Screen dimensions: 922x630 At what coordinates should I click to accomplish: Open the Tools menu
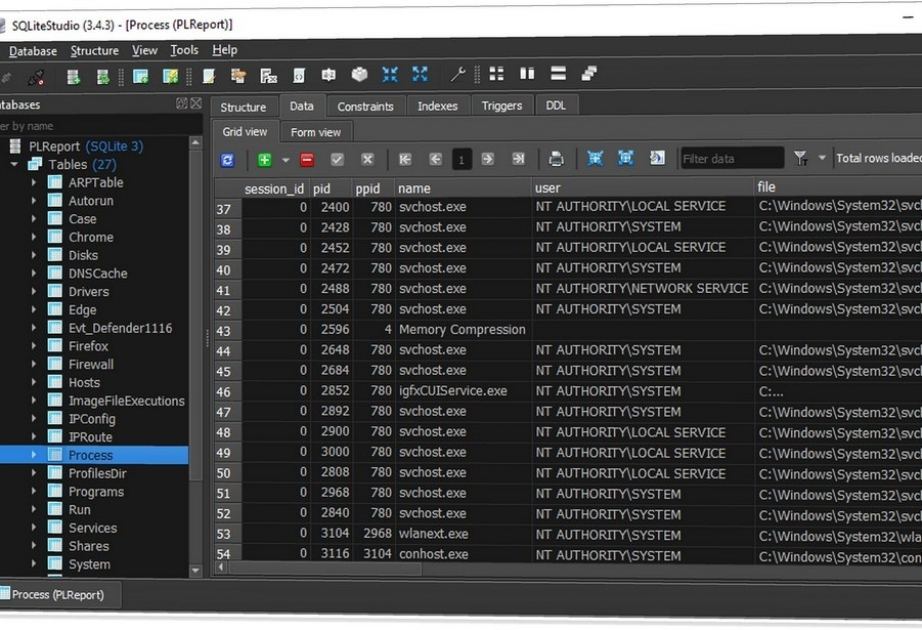(184, 50)
